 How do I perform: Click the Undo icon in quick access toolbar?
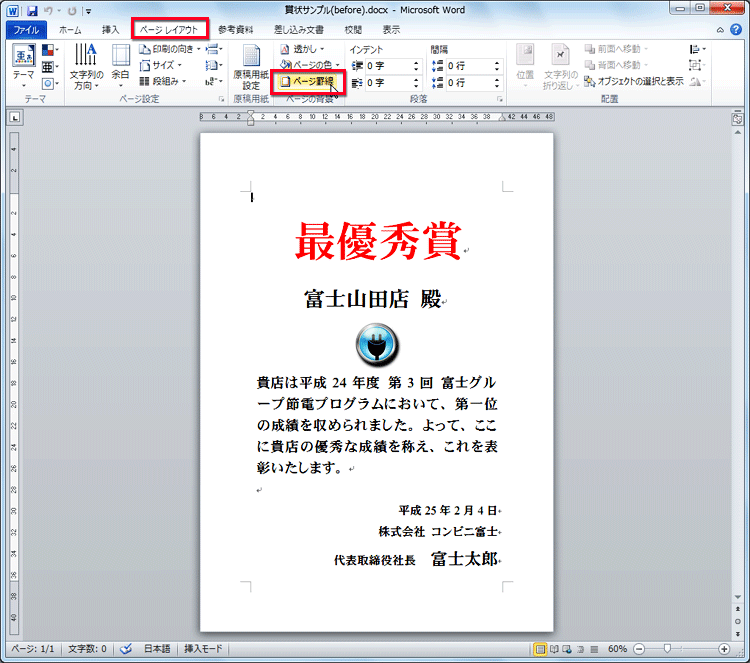click(x=48, y=11)
